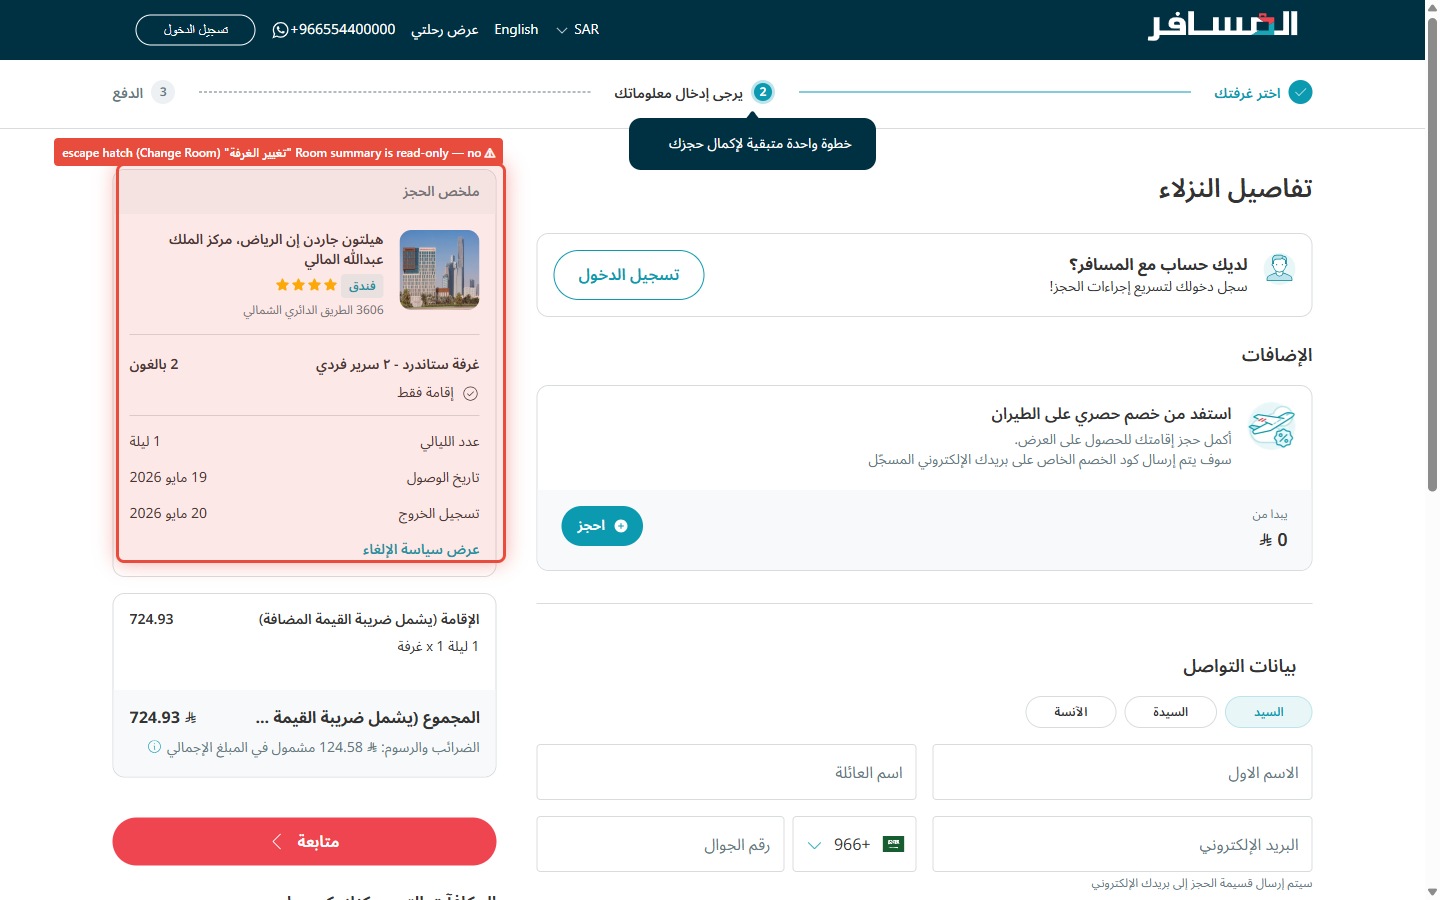This screenshot has width=1440, height=900.
Task: Click the arrival date 19 مايو 2026
Action: pyautogui.click(x=168, y=478)
